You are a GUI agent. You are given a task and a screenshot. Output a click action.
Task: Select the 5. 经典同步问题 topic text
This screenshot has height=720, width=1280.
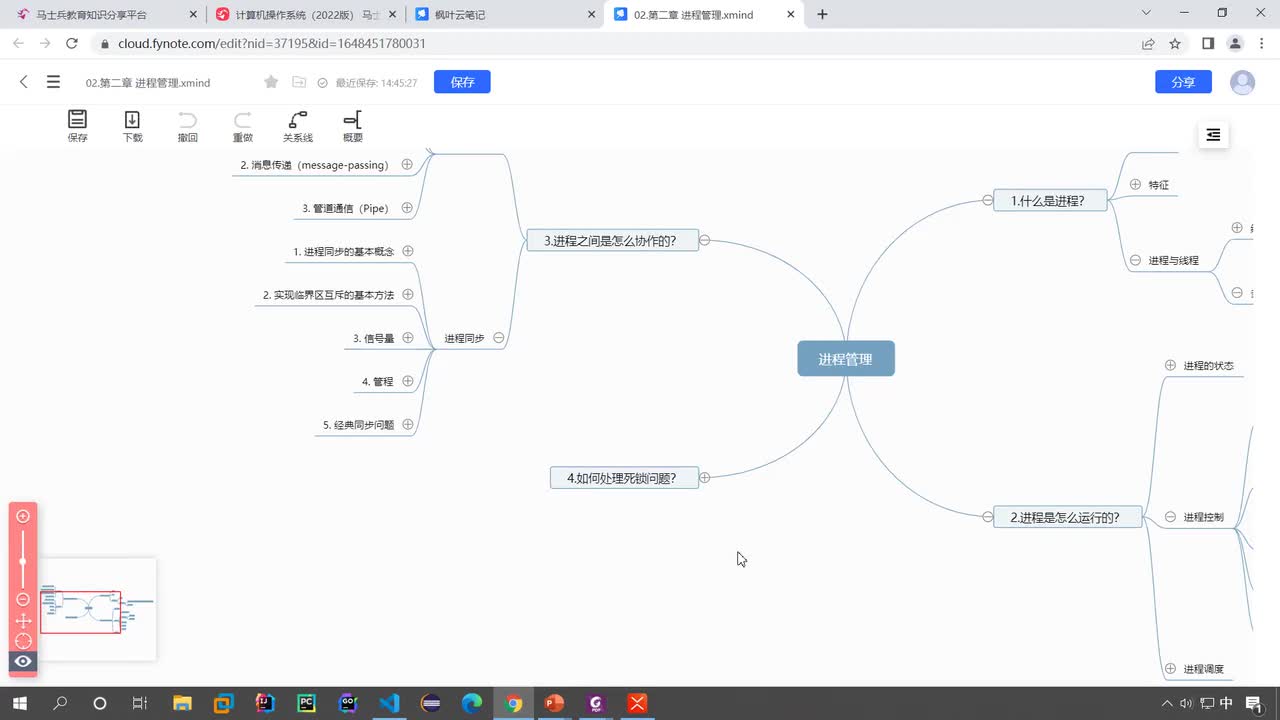(x=358, y=425)
